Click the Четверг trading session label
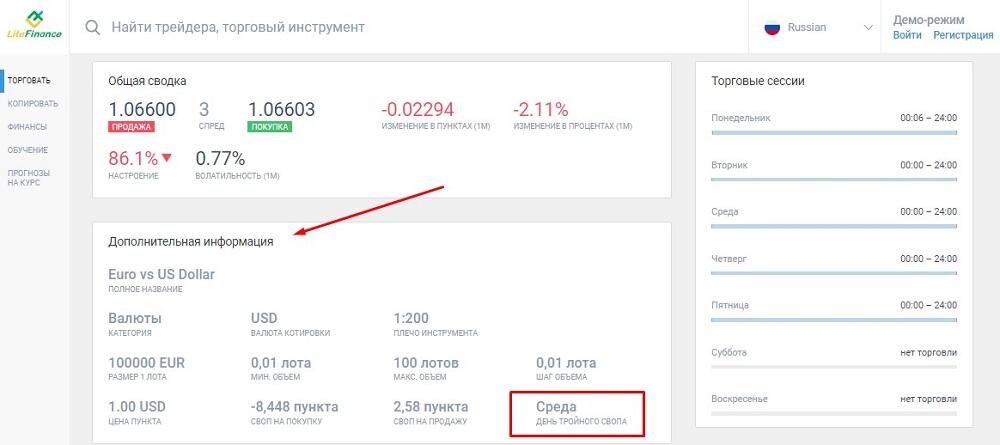The height and width of the screenshot is (445, 1000). [728, 259]
